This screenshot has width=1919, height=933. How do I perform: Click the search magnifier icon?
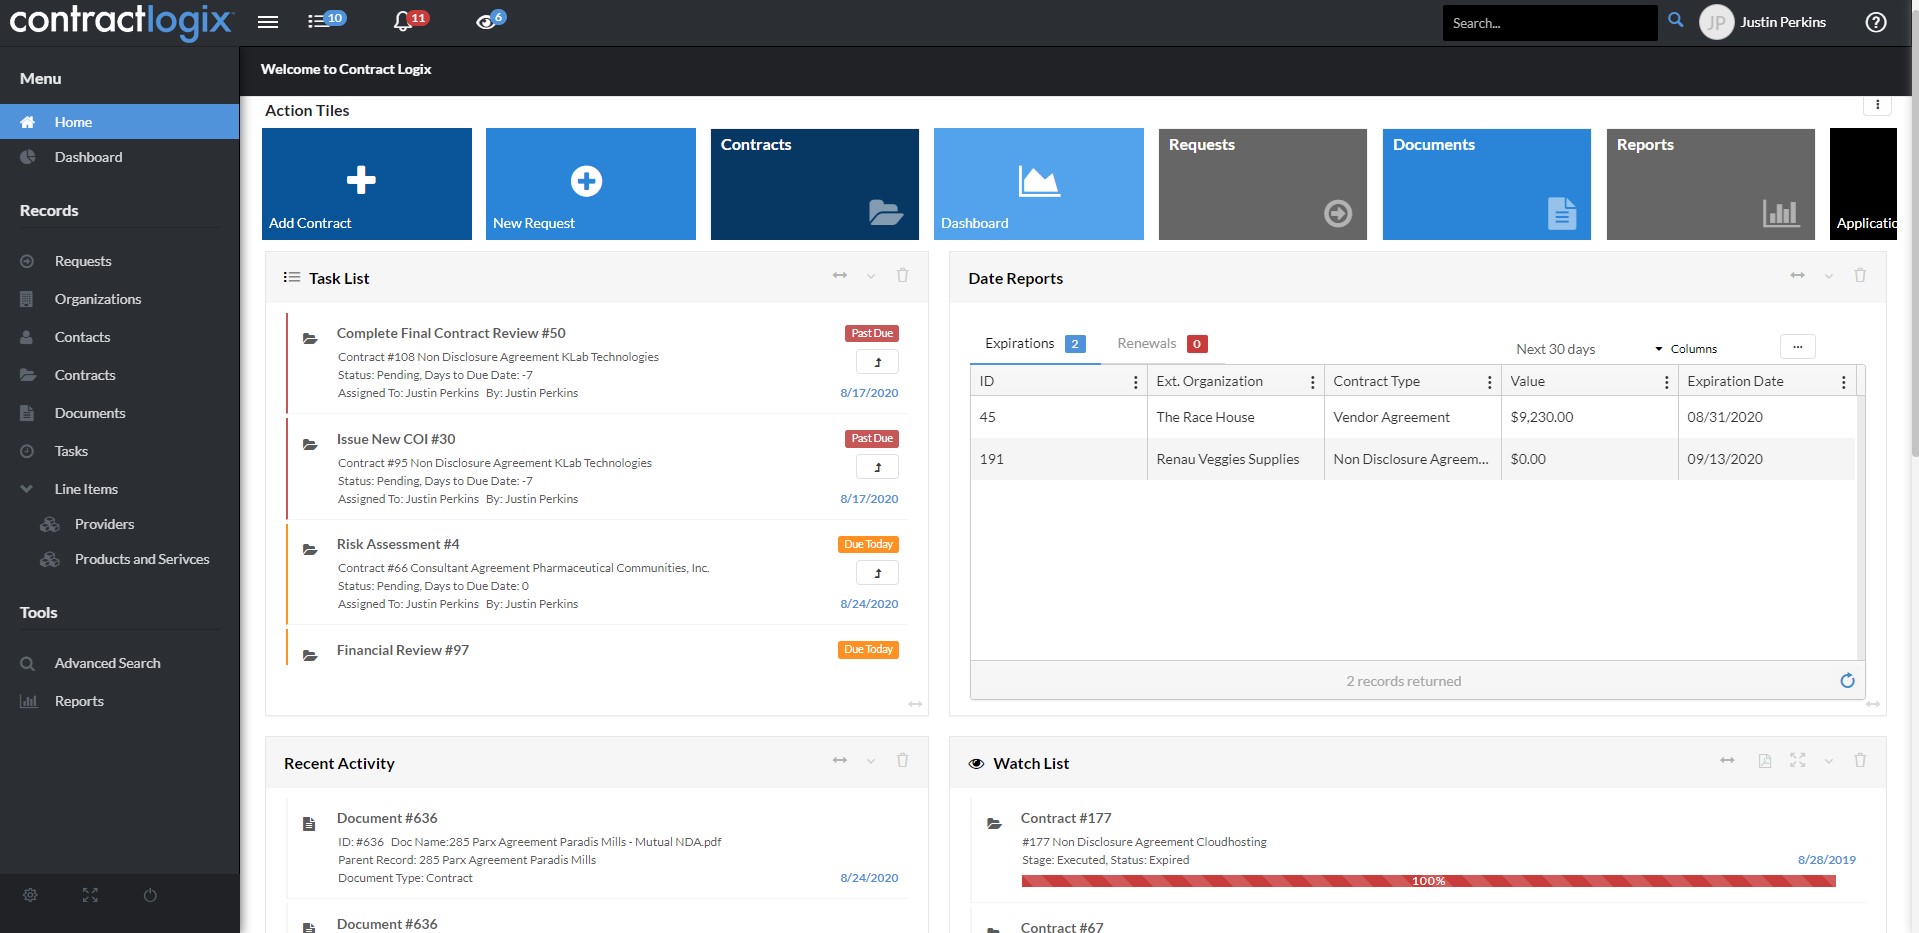click(1676, 20)
